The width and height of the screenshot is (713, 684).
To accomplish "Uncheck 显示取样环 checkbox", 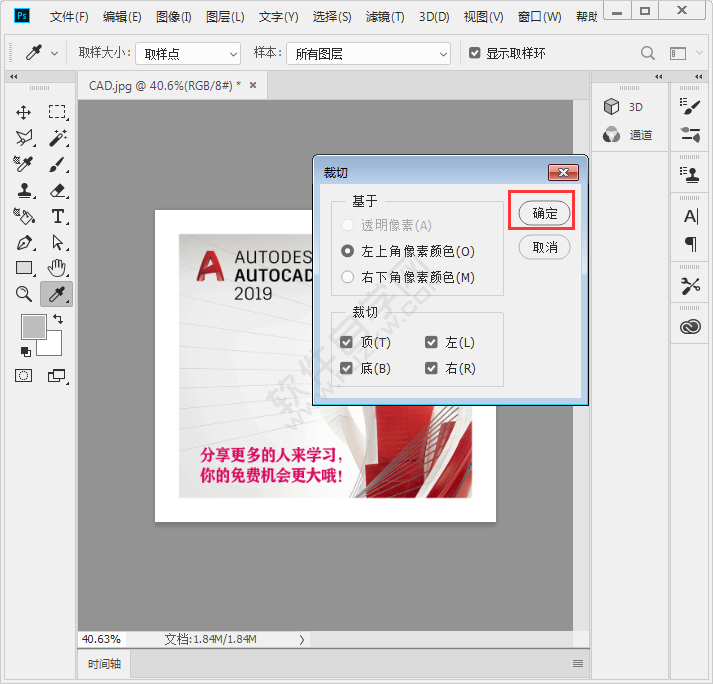I will point(475,53).
